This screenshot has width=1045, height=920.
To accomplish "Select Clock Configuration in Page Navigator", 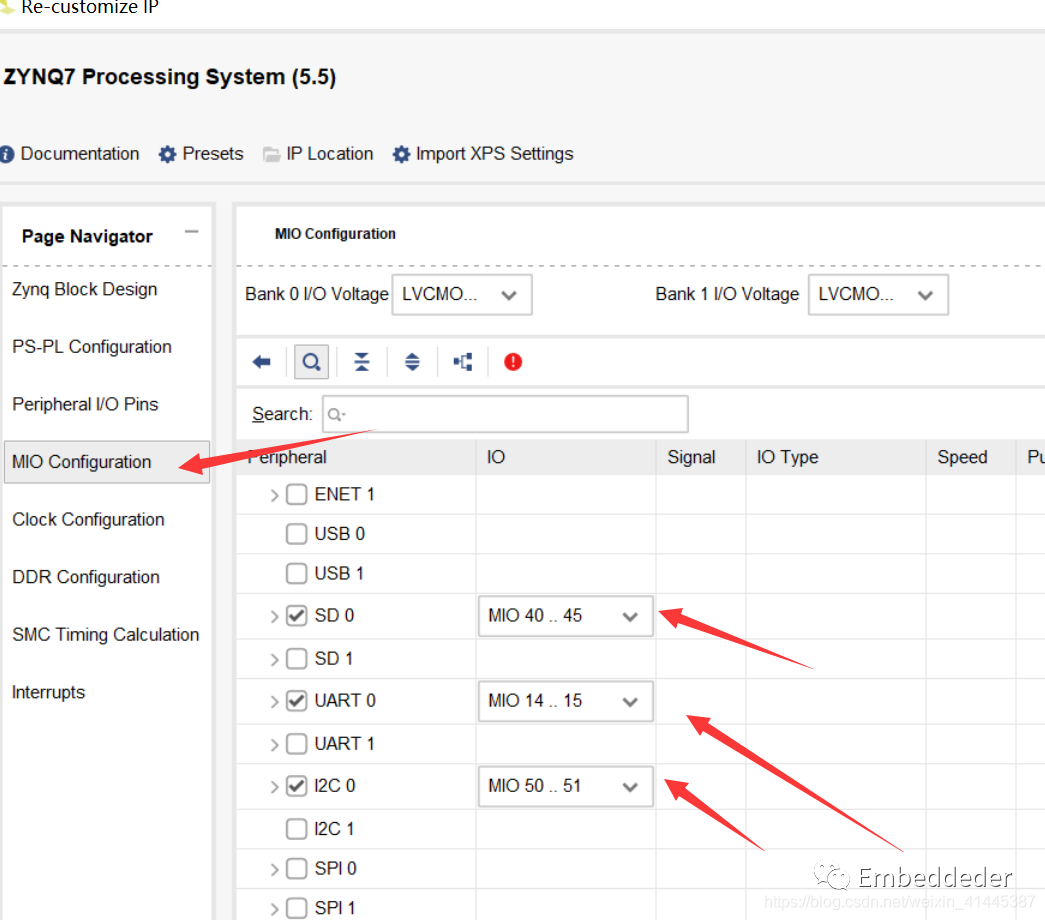I will tap(88, 520).
